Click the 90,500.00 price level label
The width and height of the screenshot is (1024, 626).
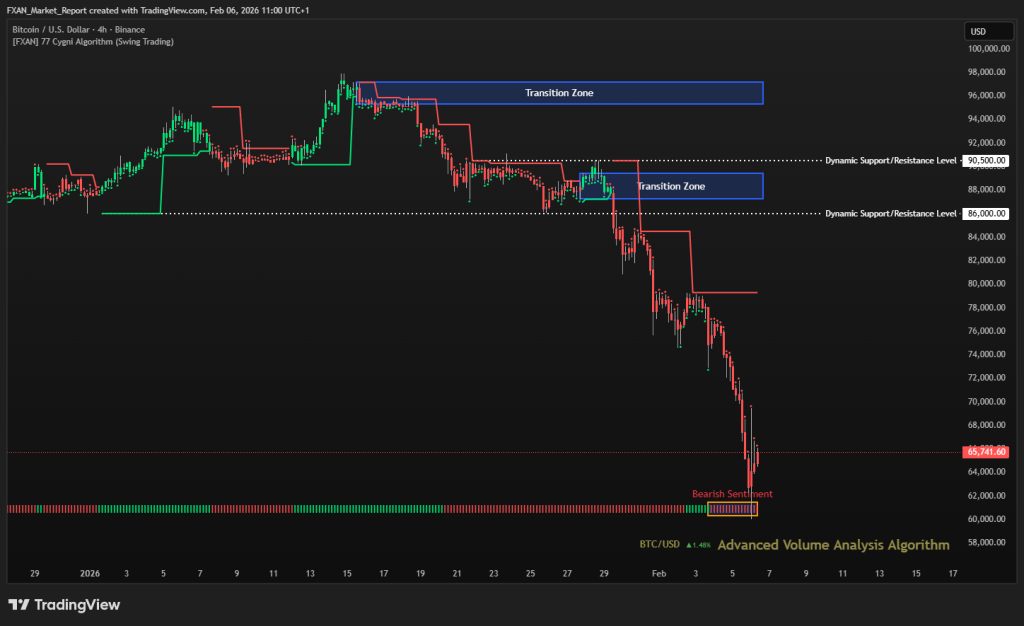985,160
